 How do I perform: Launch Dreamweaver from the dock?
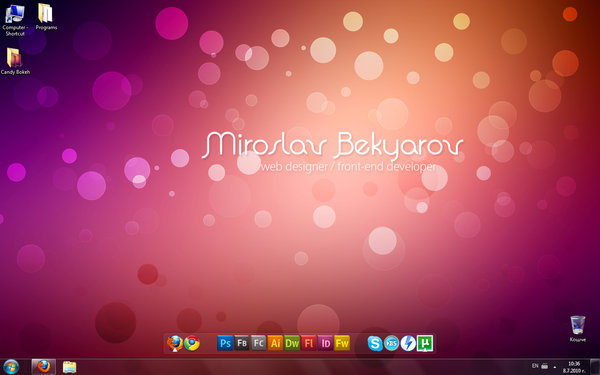pyautogui.click(x=292, y=343)
